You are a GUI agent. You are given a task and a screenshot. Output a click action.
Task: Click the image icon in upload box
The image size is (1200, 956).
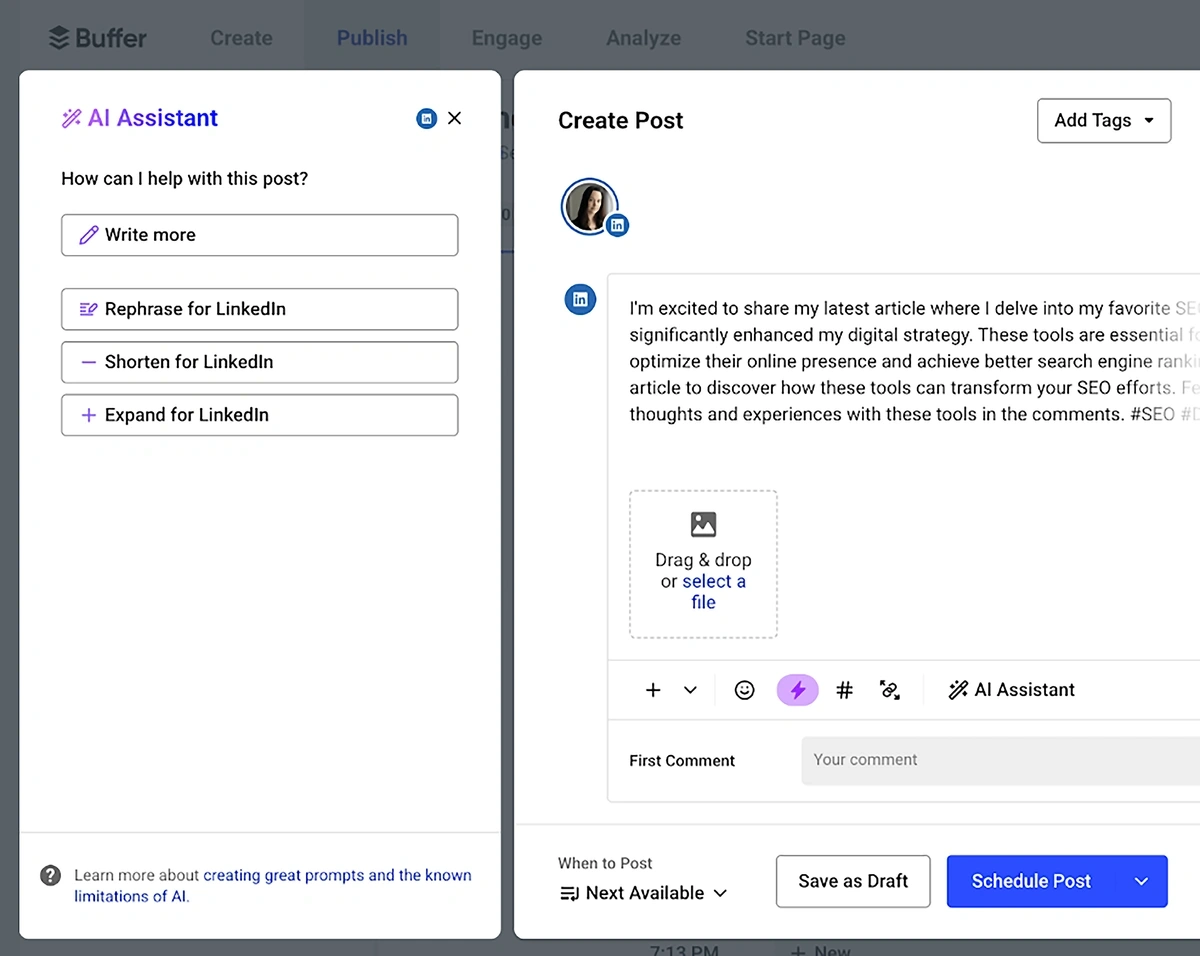click(704, 524)
